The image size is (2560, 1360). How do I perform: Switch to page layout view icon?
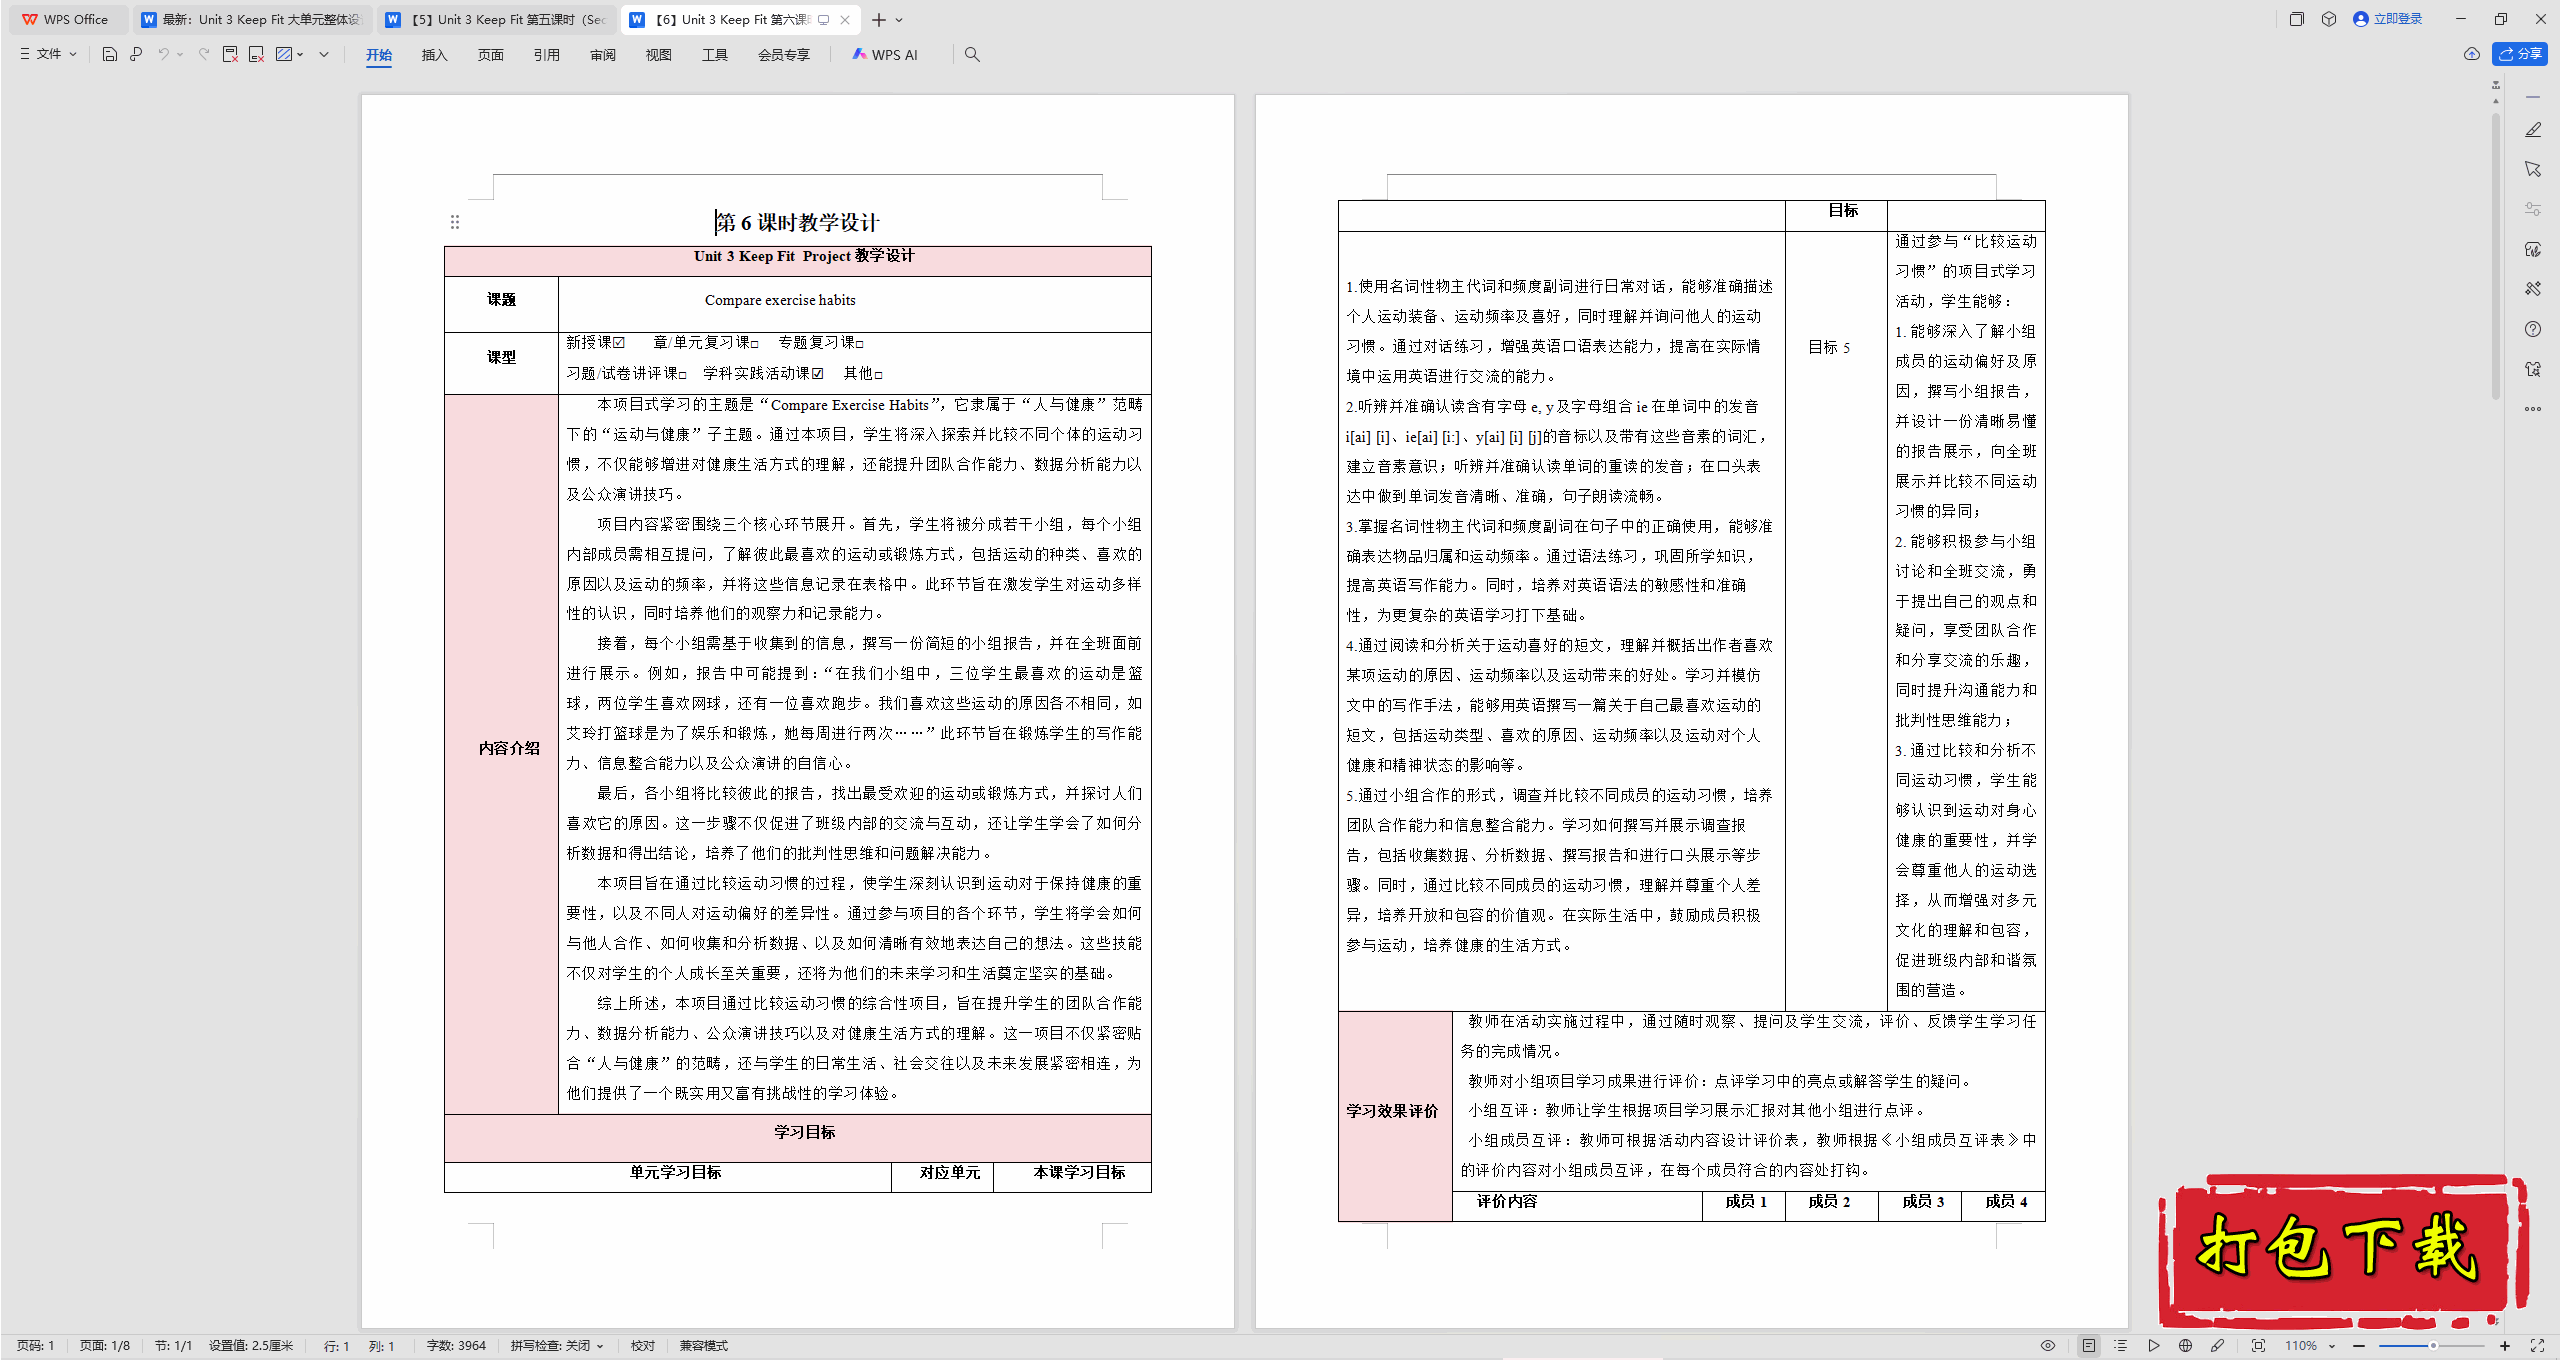(2089, 1346)
